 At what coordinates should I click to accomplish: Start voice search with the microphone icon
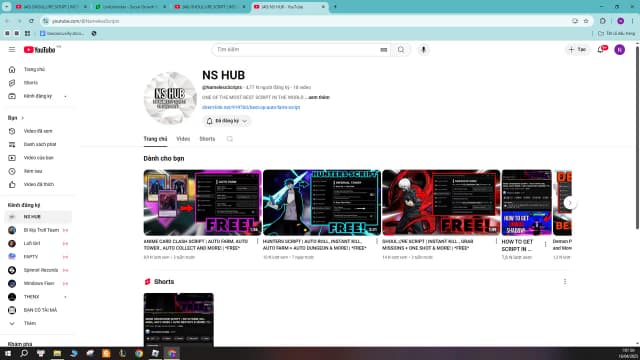pos(423,50)
